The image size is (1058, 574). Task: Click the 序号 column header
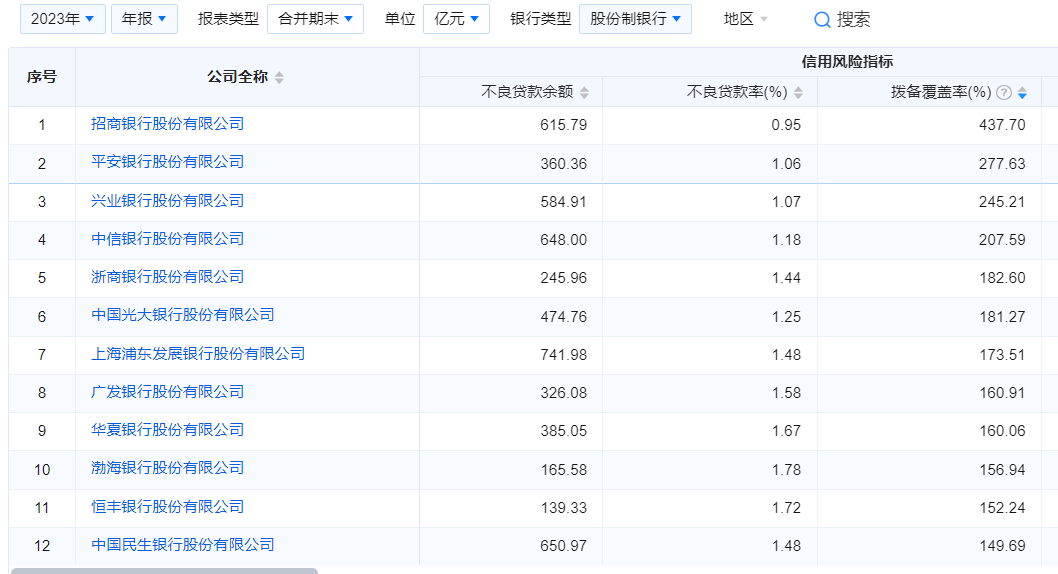click(x=42, y=77)
